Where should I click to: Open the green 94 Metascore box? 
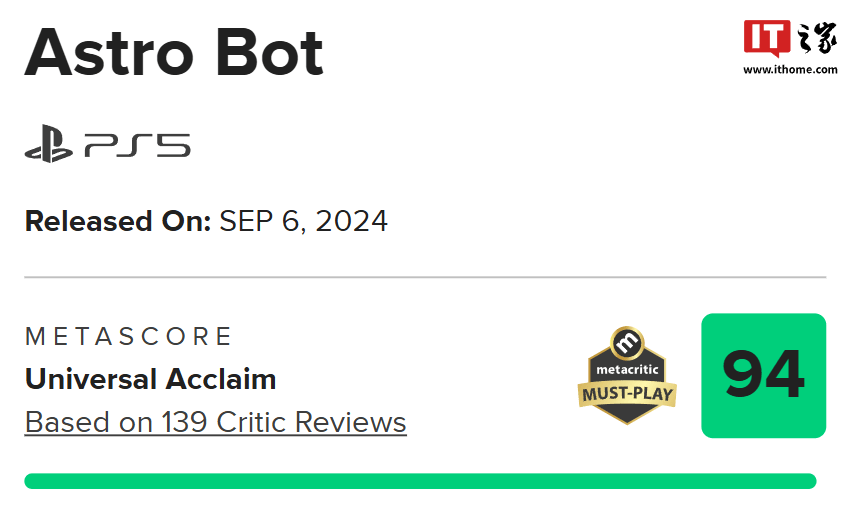[x=763, y=376]
